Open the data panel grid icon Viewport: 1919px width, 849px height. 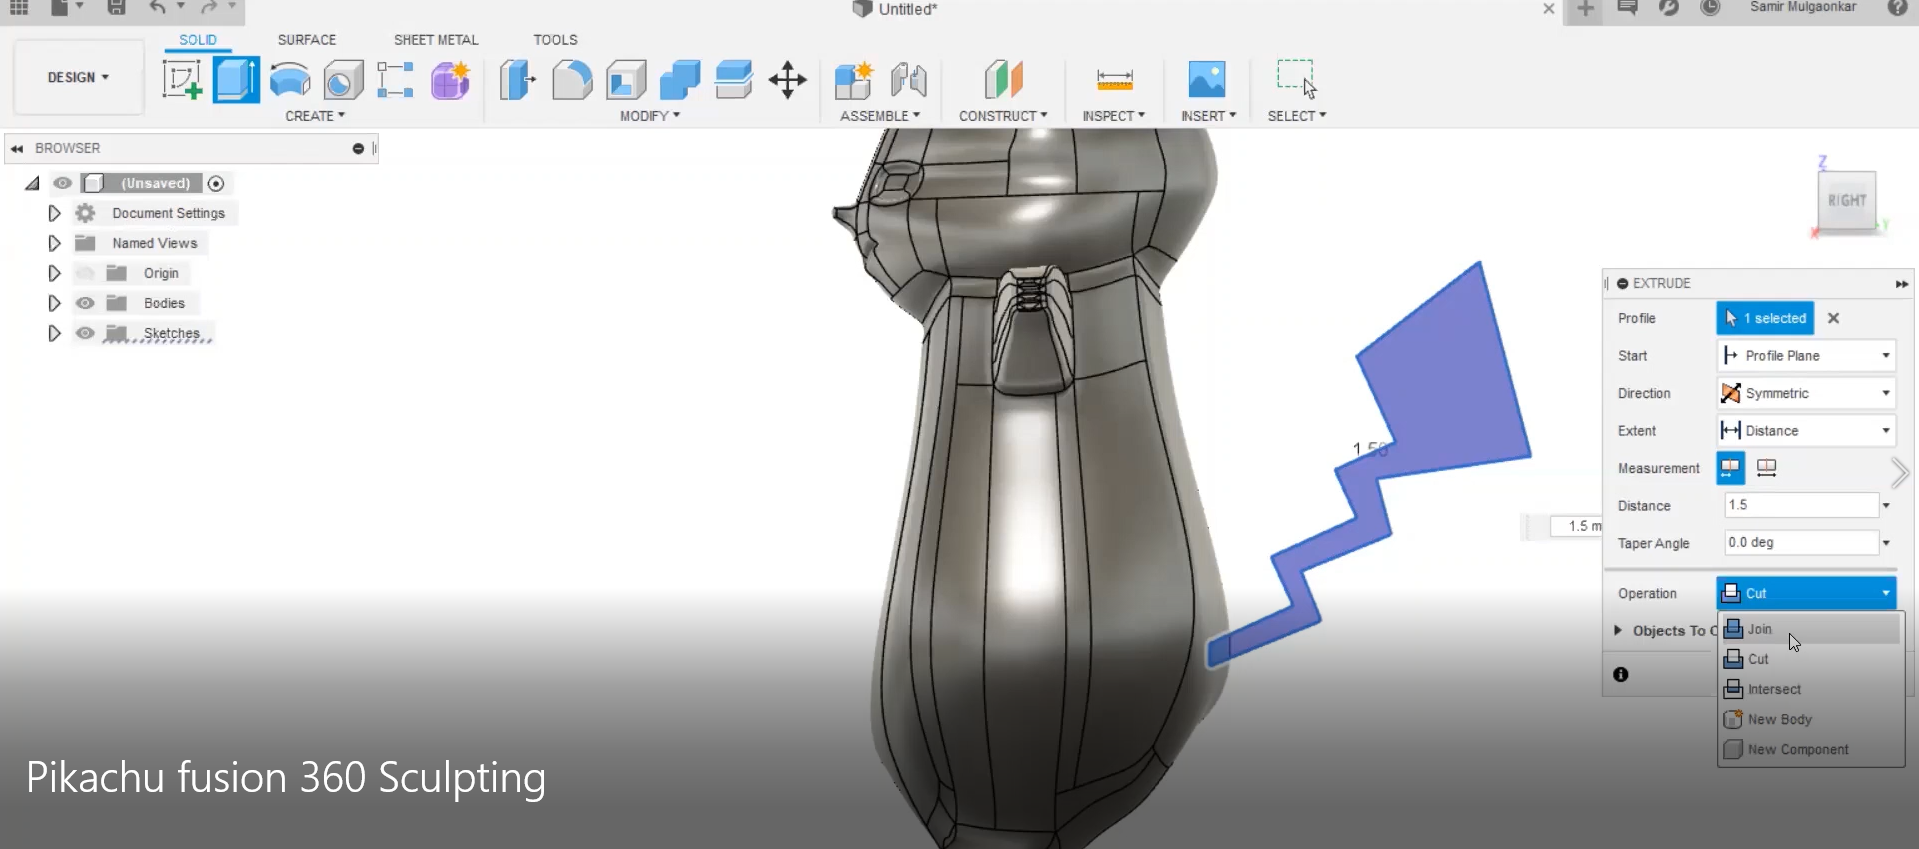(19, 8)
